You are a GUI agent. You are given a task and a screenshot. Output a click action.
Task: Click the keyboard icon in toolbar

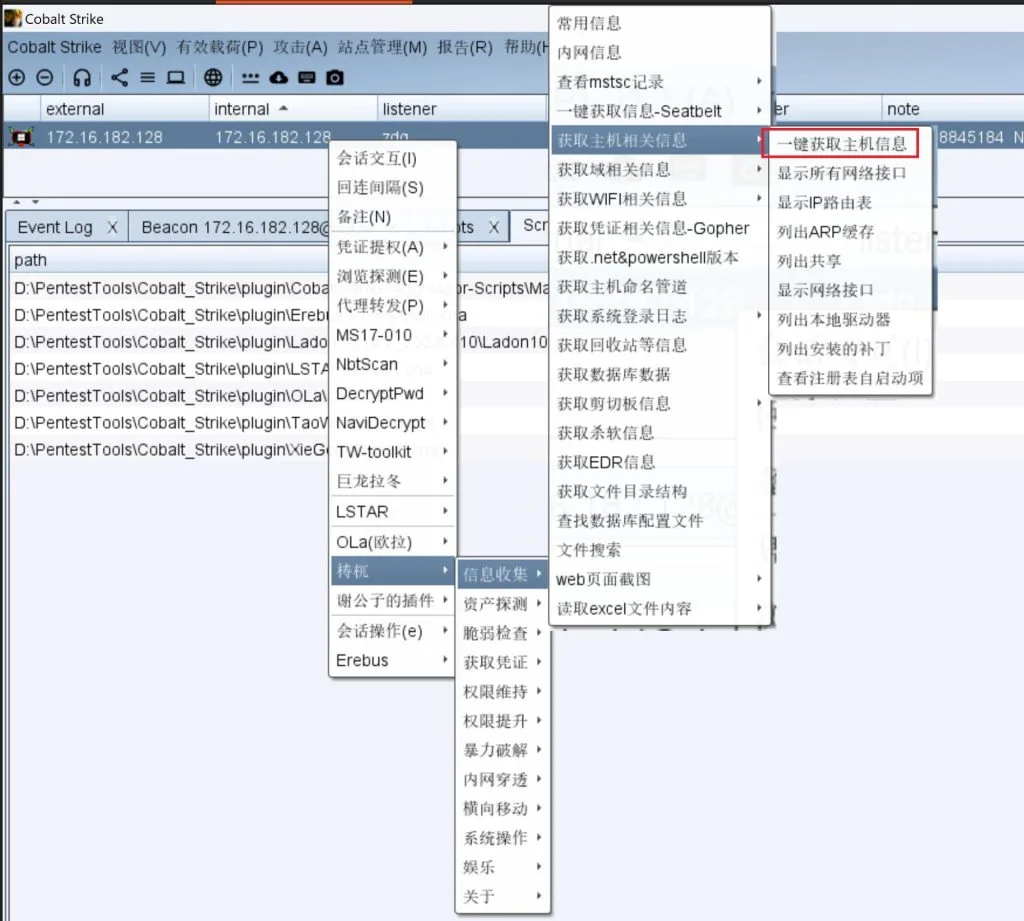306,78
